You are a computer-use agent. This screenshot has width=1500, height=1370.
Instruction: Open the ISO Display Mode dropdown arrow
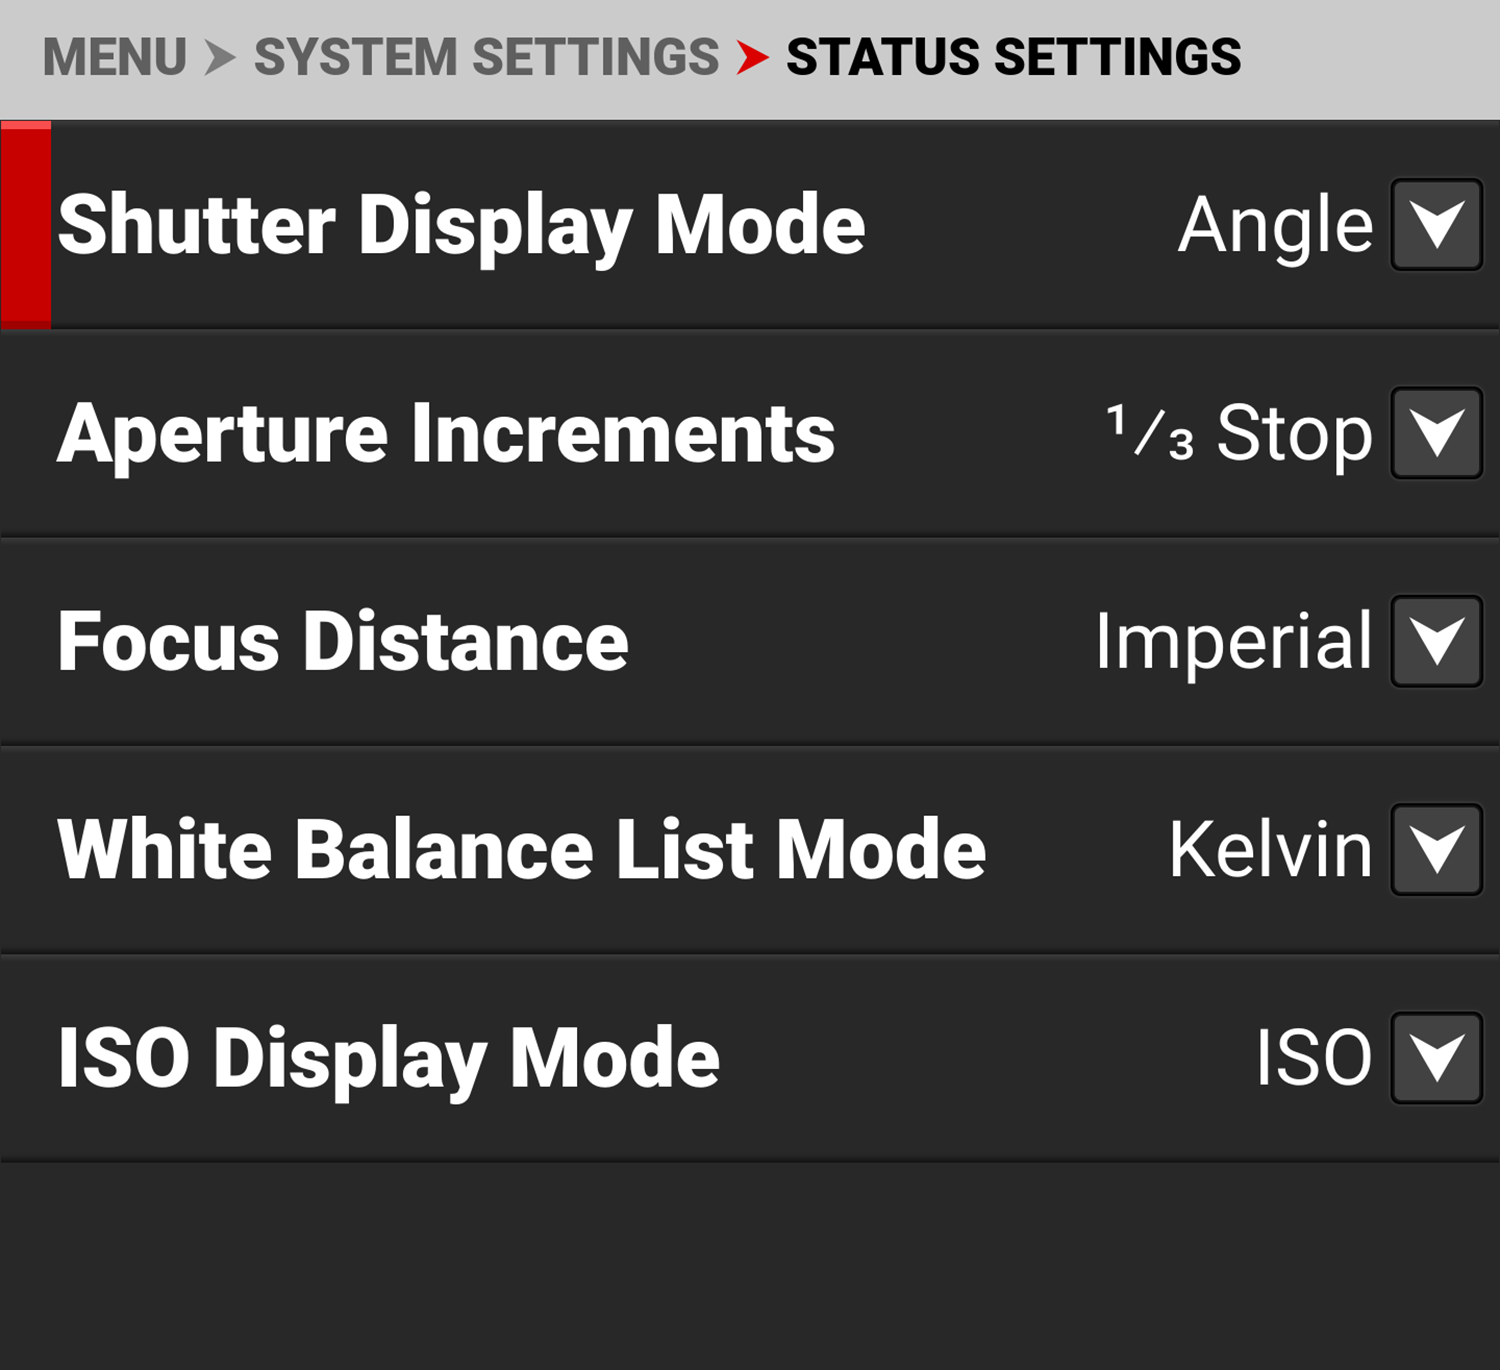1436,1058
